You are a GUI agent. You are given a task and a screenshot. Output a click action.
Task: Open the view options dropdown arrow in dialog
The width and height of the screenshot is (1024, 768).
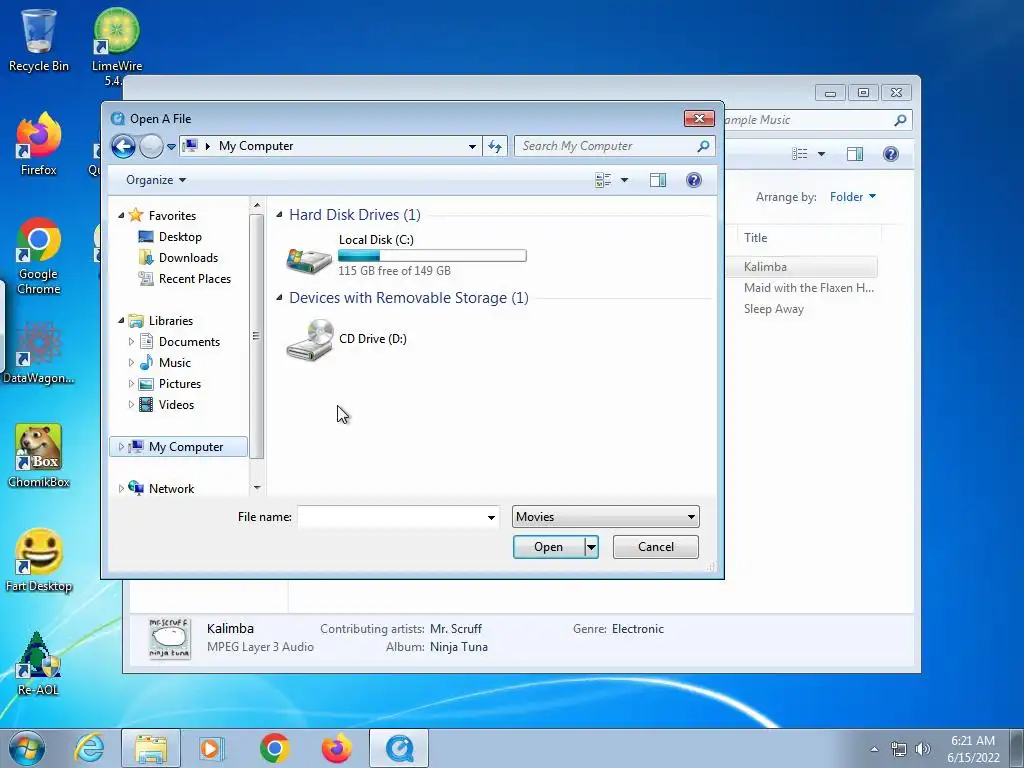(624, 180)
